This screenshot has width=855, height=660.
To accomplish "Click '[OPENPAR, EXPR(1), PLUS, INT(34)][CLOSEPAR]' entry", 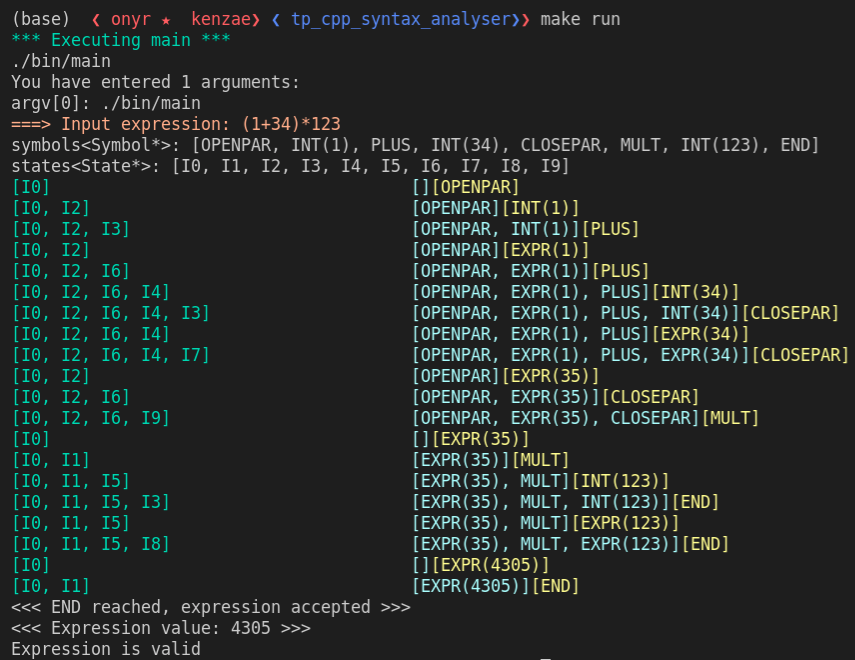I will click(625, 313).
